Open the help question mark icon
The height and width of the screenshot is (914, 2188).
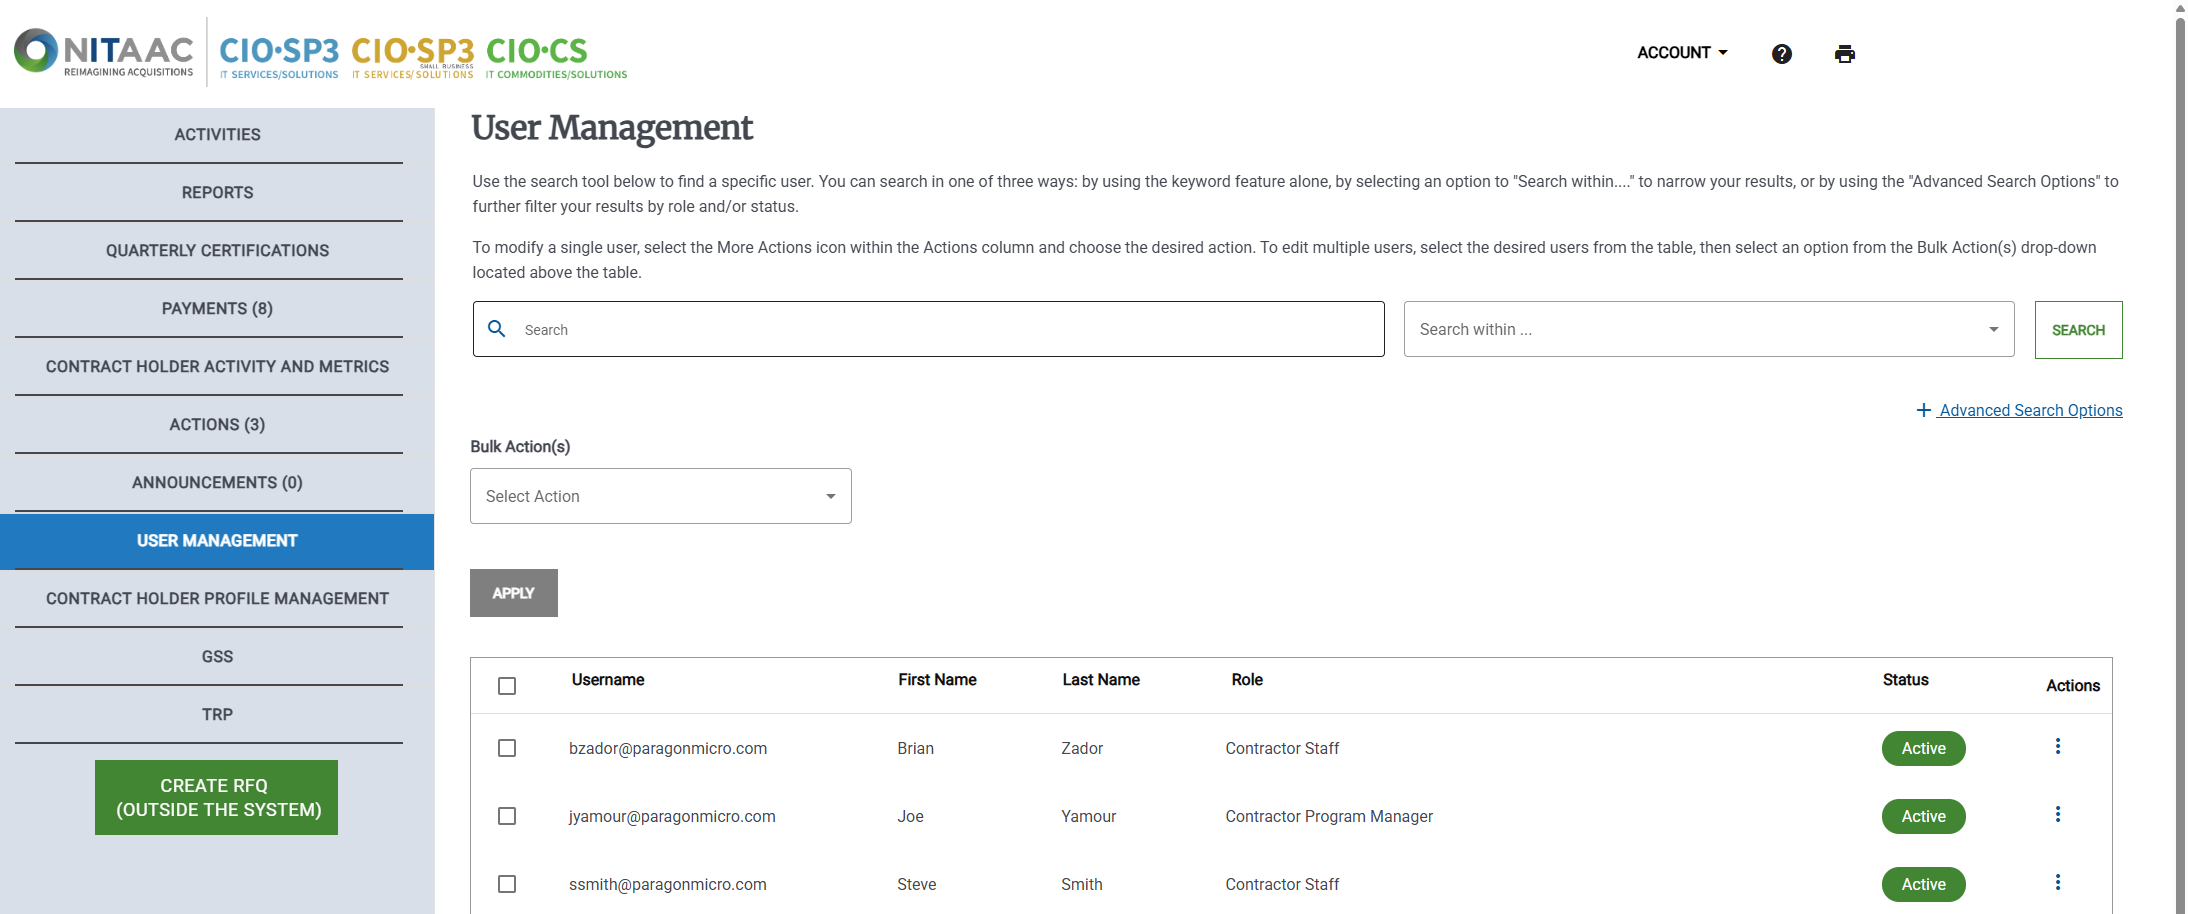tap(1782, 53)
